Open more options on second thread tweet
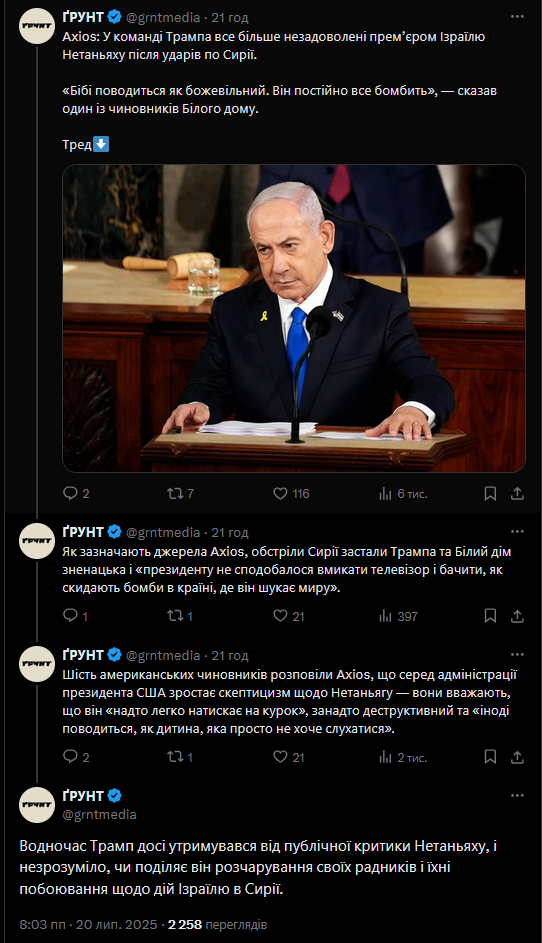The image size is (542, 943). (517, 532)
